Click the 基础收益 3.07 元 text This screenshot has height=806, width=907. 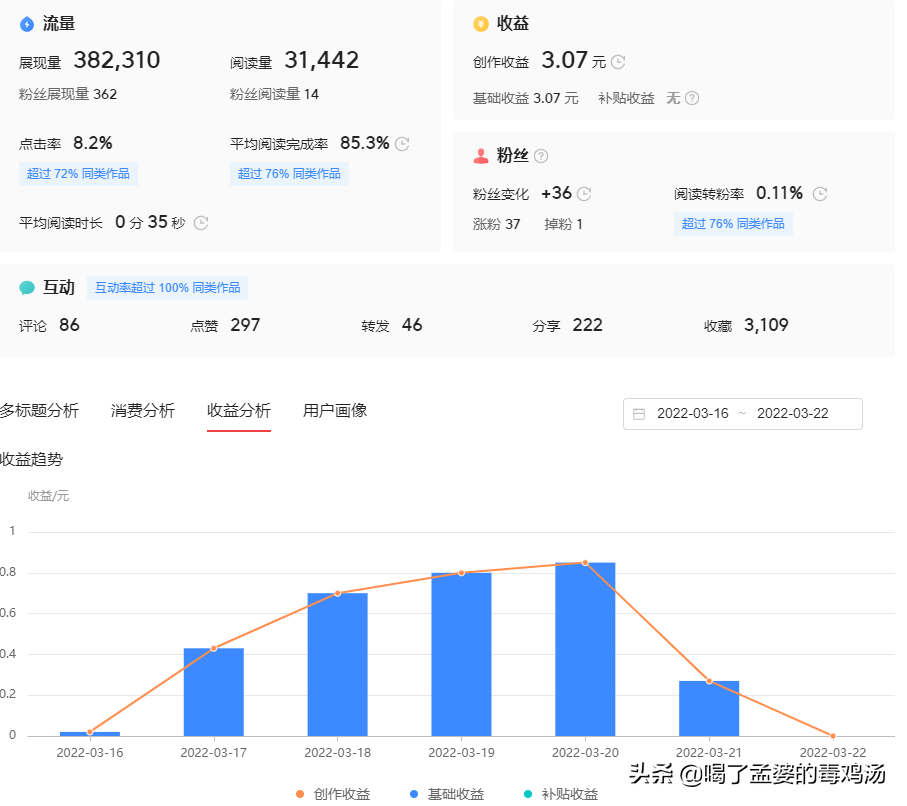click(x=525, y=98)
